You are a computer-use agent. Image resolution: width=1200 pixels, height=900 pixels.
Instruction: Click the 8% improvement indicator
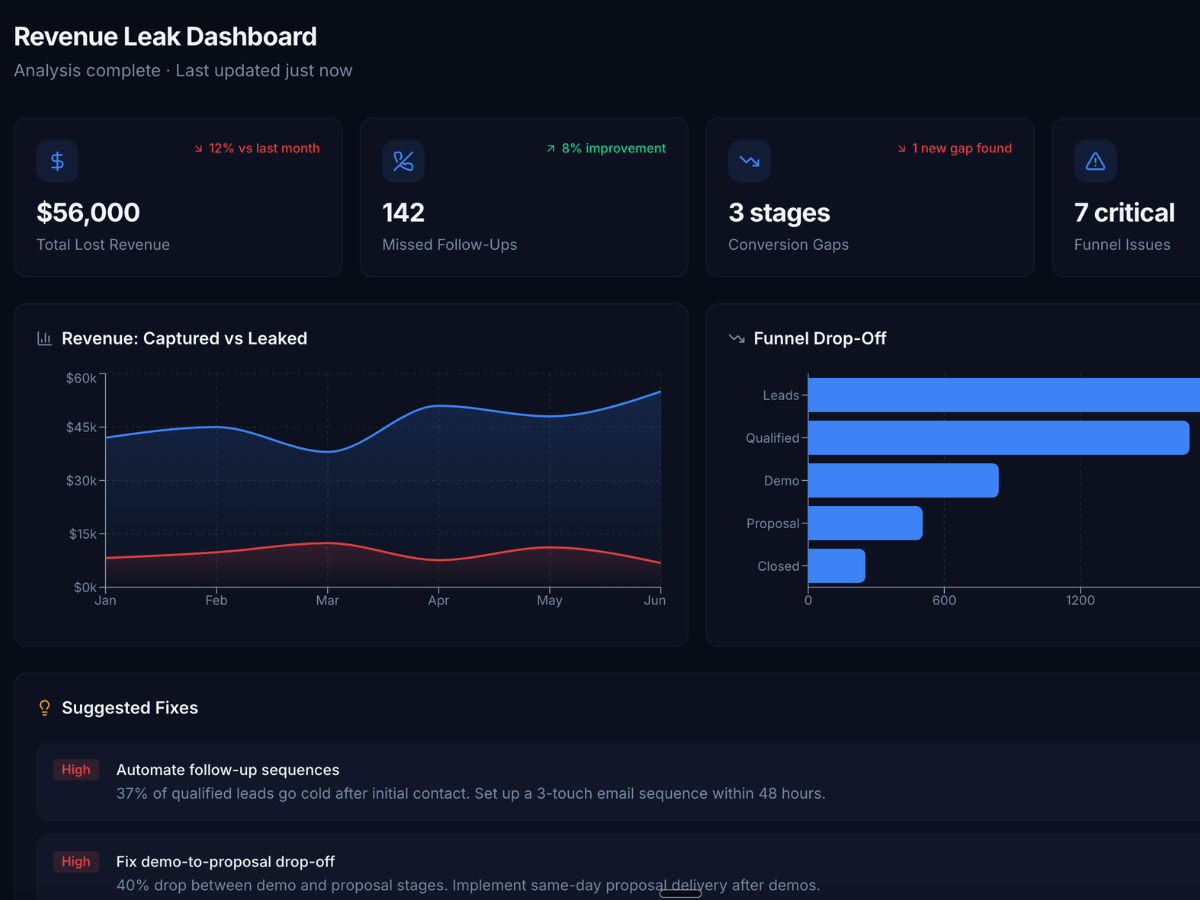605,147
